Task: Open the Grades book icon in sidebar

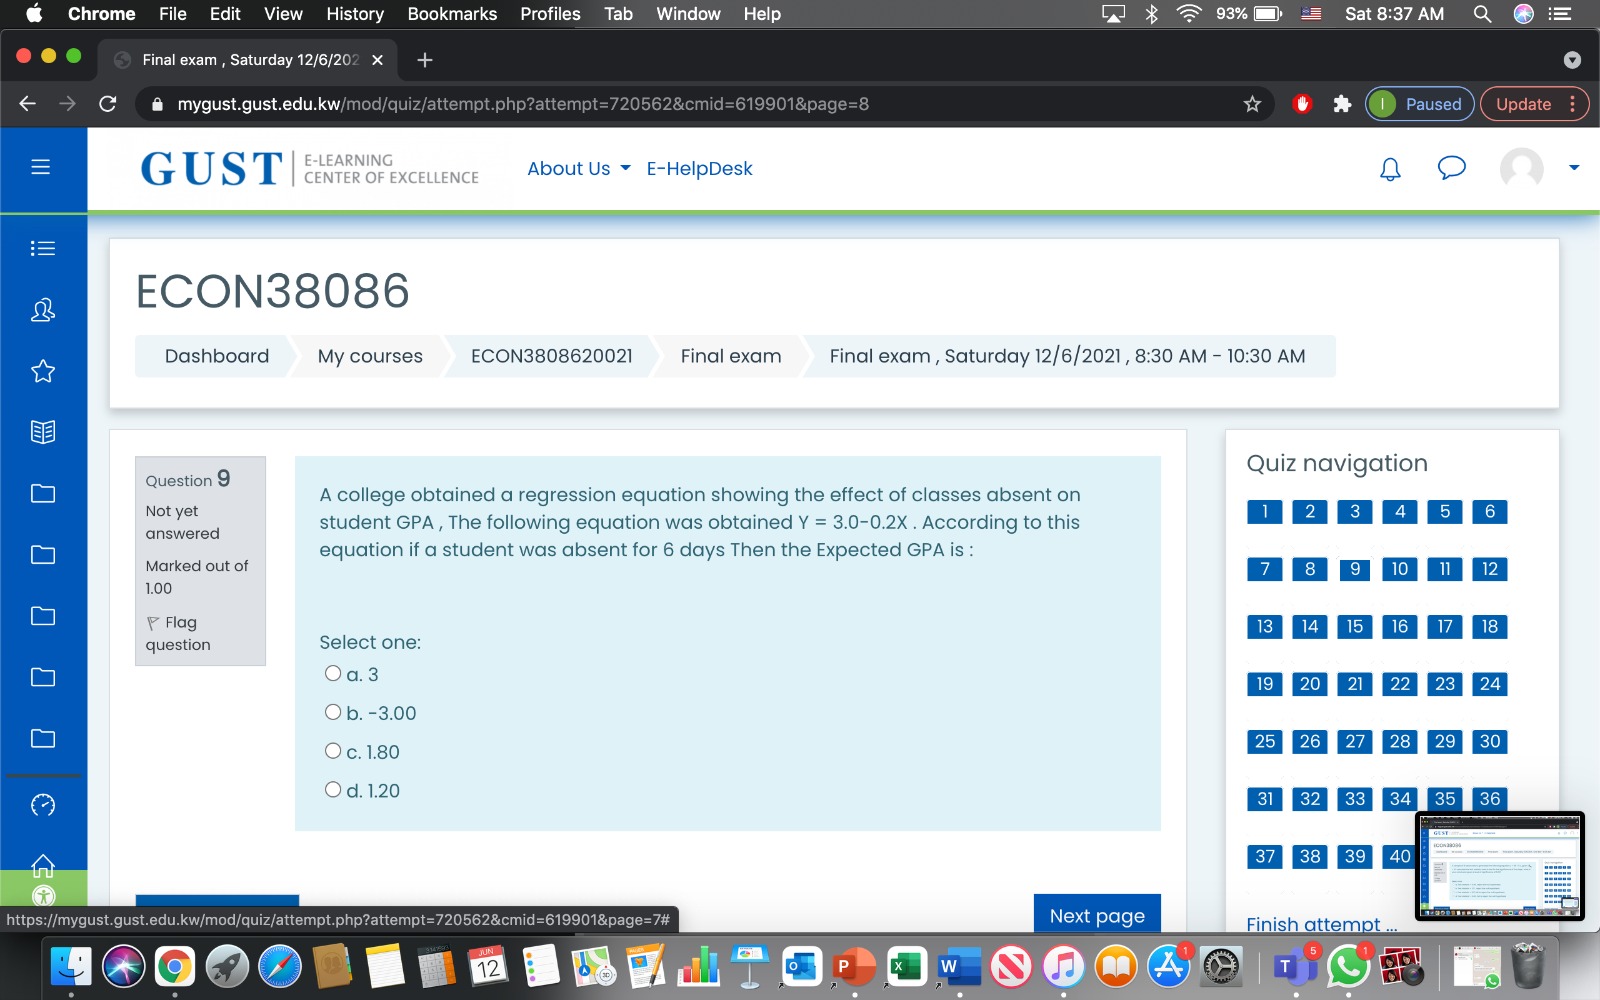Action: click(42, 432)
